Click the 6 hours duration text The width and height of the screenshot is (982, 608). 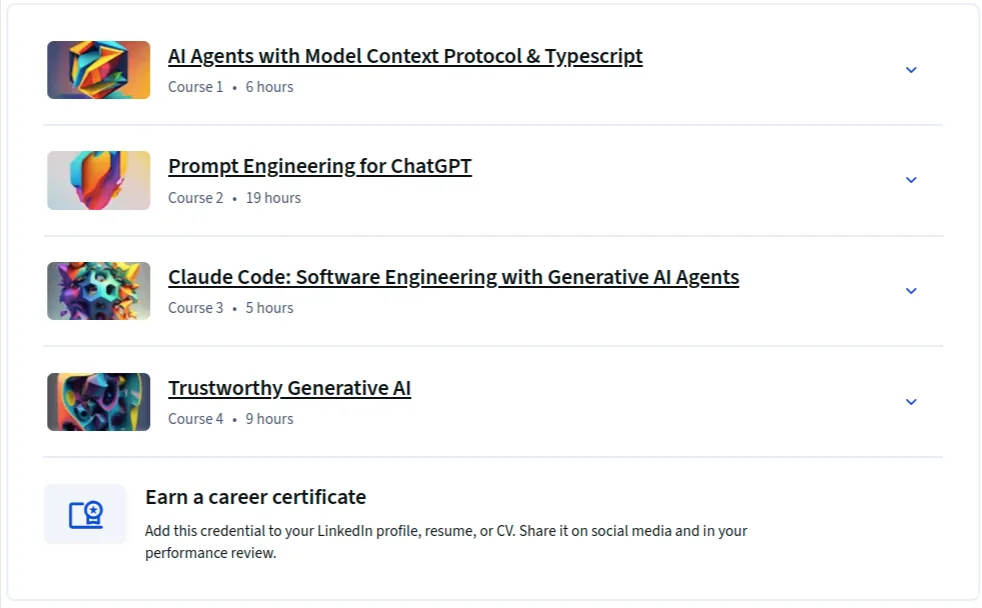pos(269,87)
